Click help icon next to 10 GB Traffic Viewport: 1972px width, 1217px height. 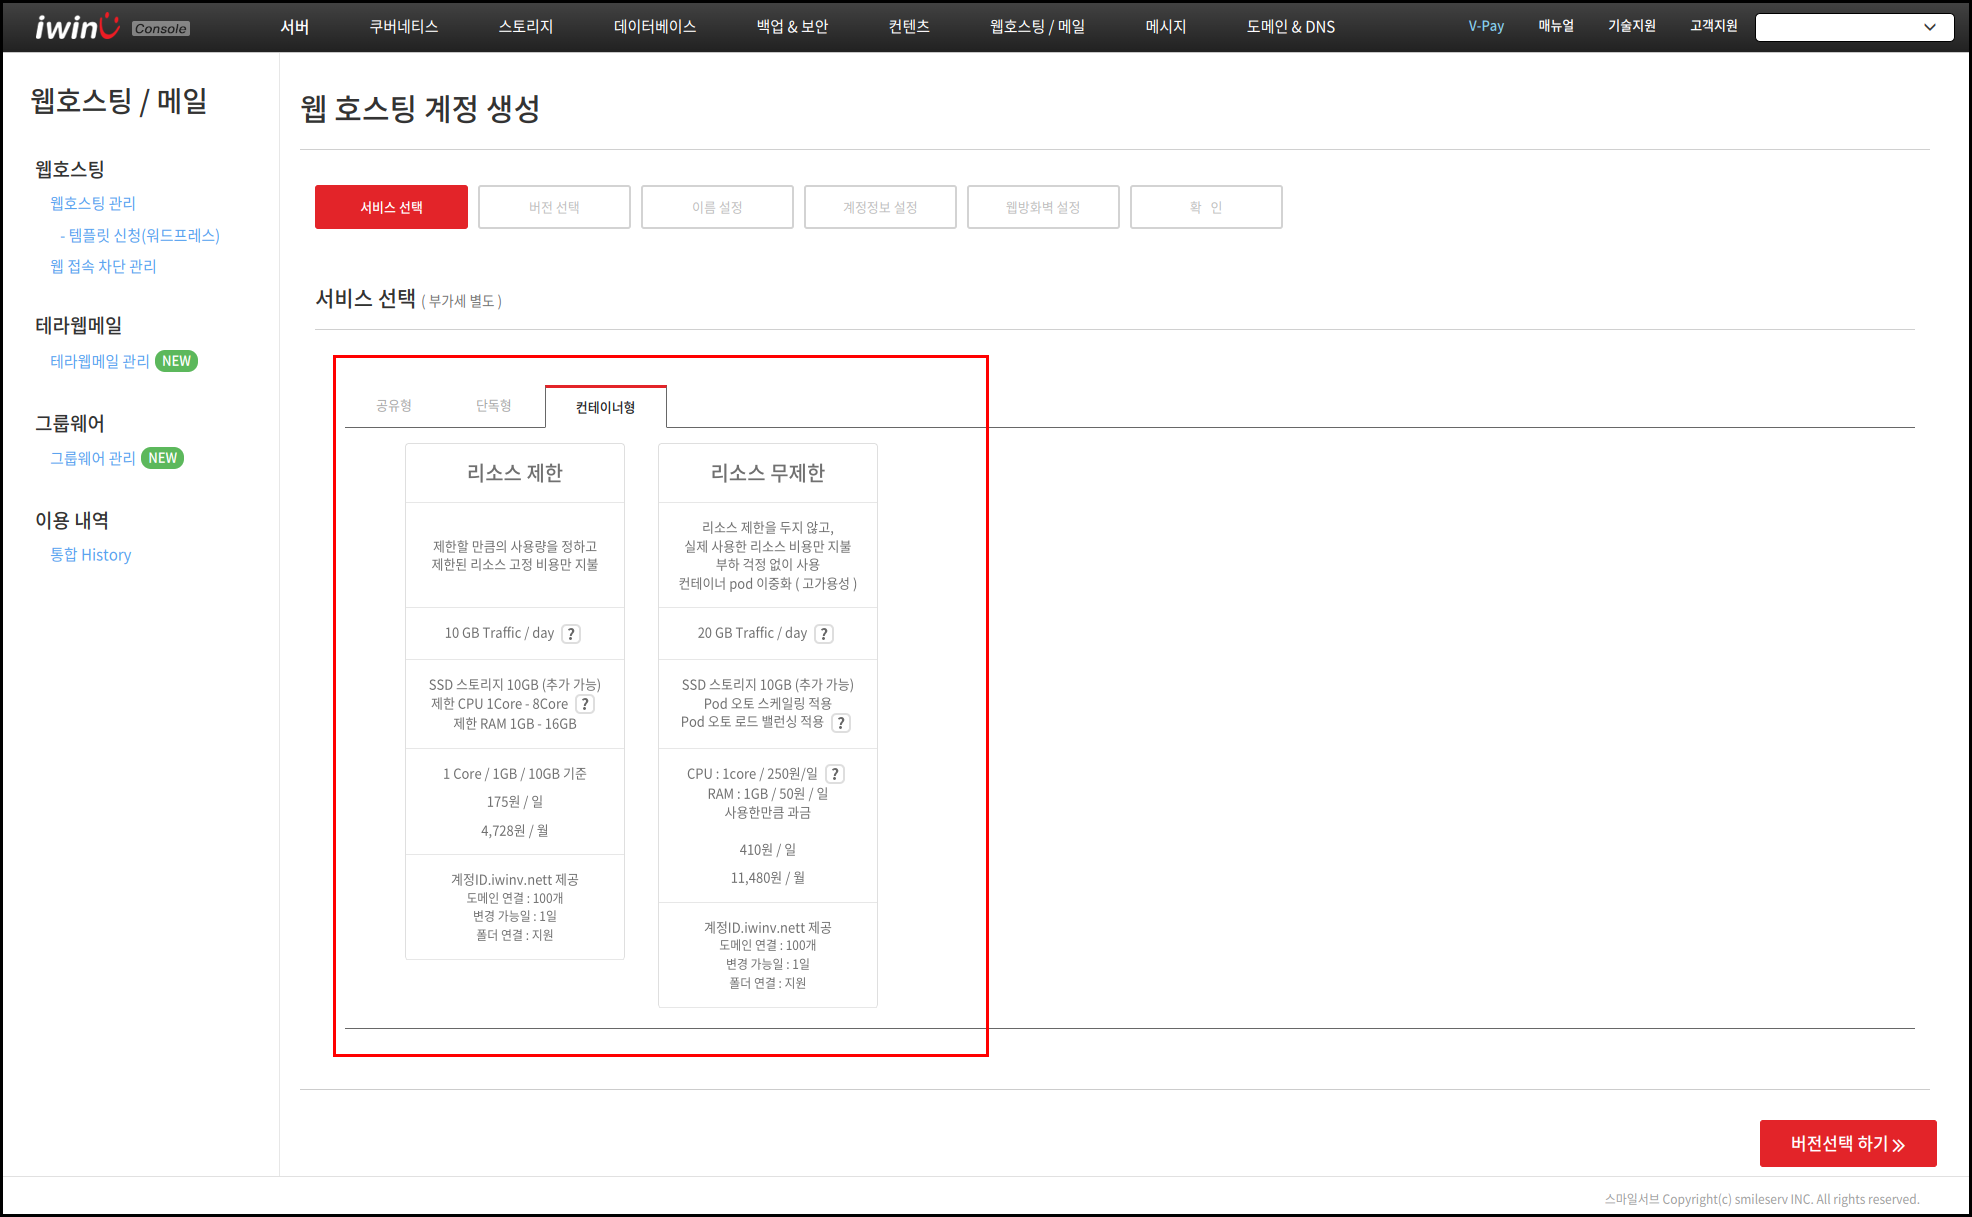(571, 634)
